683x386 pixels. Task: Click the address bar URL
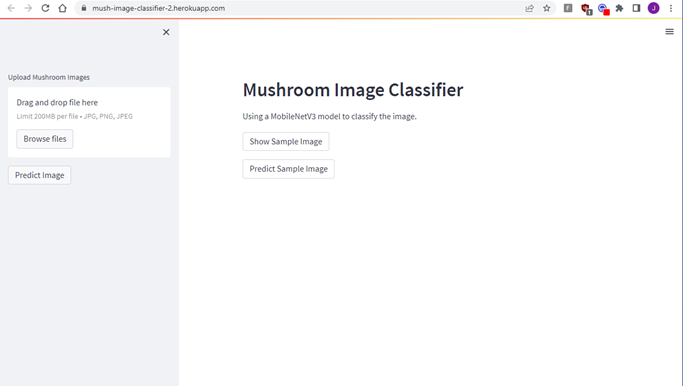pyautogui.click(x=159, y=8)
